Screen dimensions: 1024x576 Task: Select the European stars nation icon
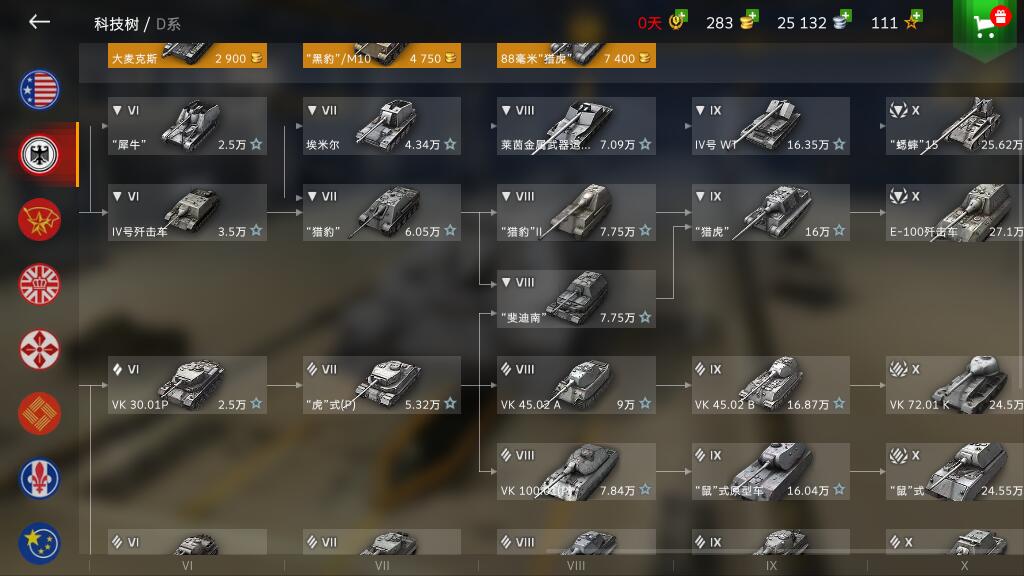click(39, 543)
